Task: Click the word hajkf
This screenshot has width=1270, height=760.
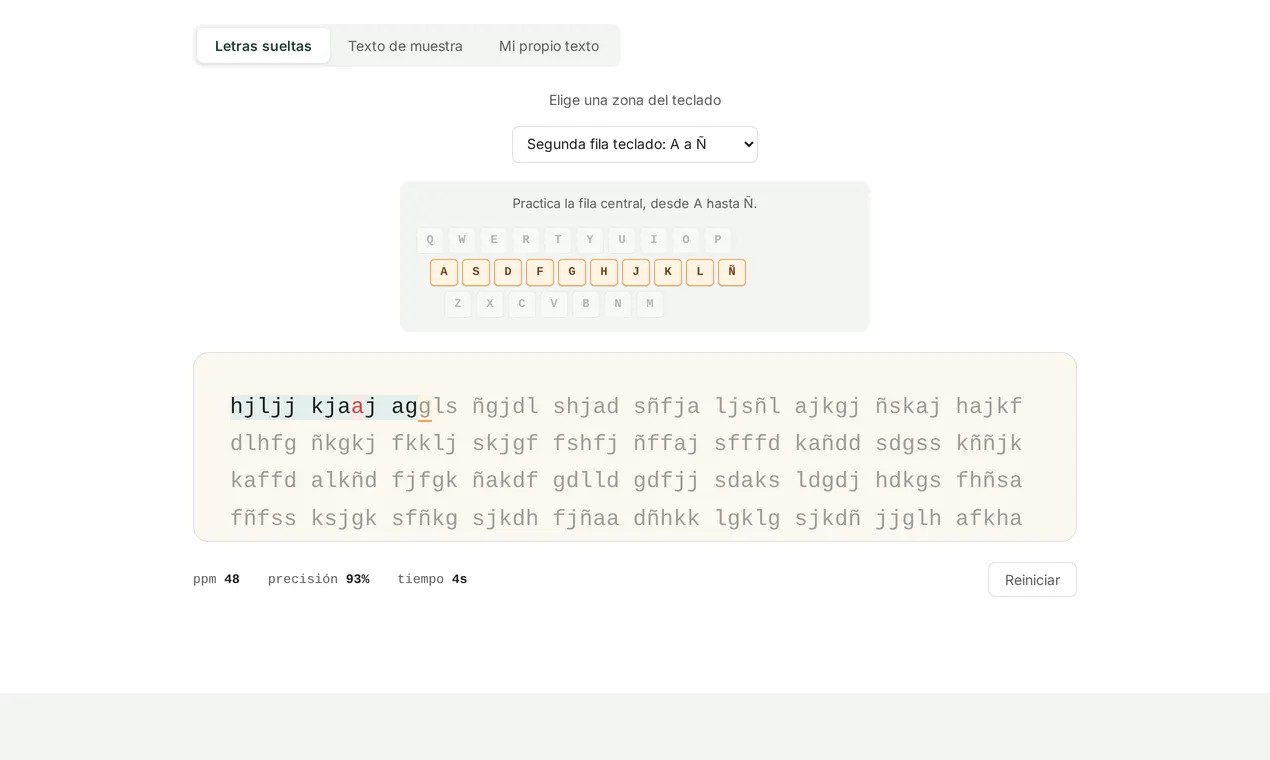Action: [989, 407]
